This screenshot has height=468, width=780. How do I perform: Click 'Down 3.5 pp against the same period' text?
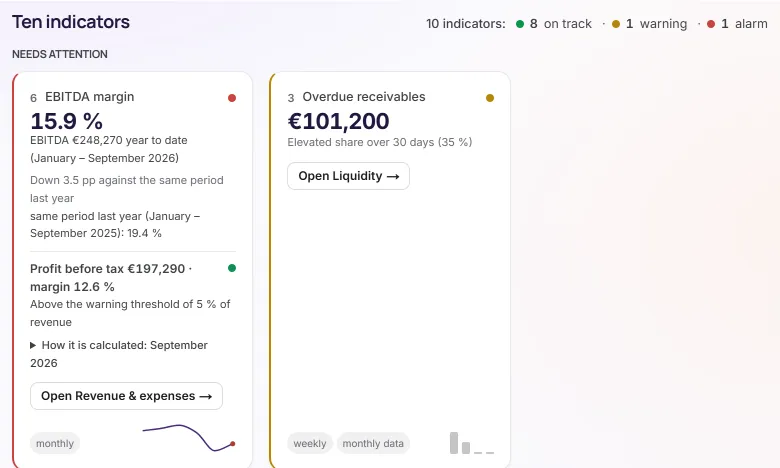[x=127, y=180]
